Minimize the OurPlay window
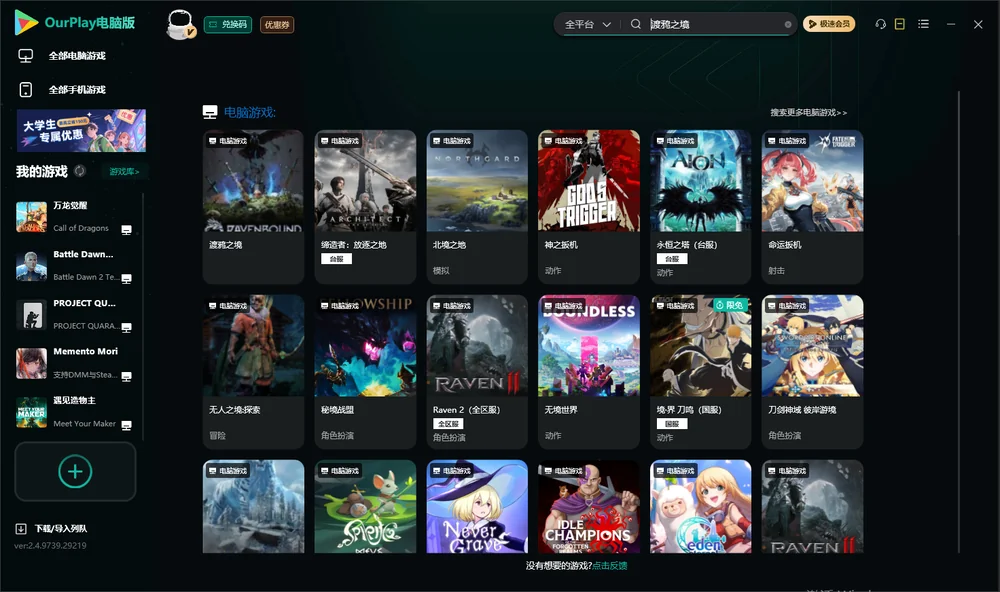 click(x=951, y=24)
